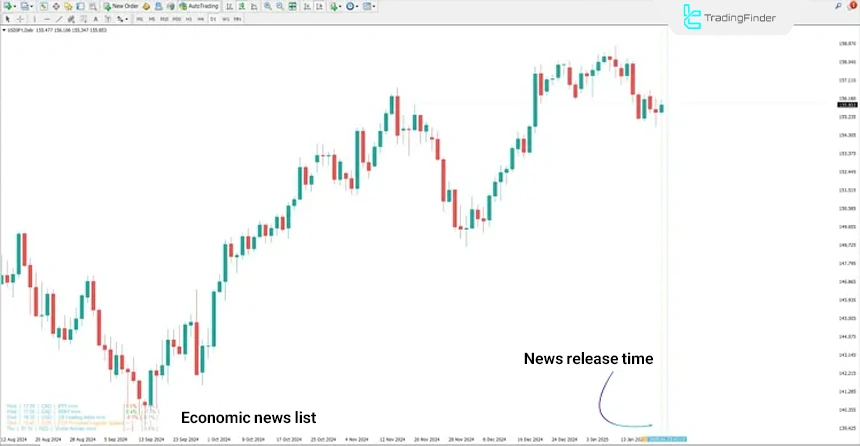The height and width of the screenshot is (446, 860).
Task: Open the Periods clock icon
Action: 350,7
